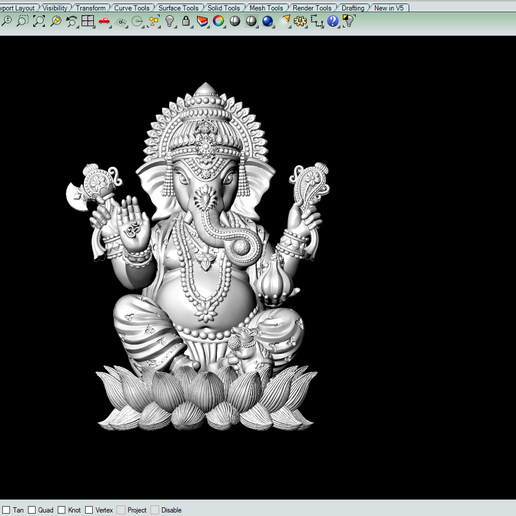Click the orange Spotlight icon
Image resolution: width=516 pixels, height=516 pixels.
click(x=286, y=20)
